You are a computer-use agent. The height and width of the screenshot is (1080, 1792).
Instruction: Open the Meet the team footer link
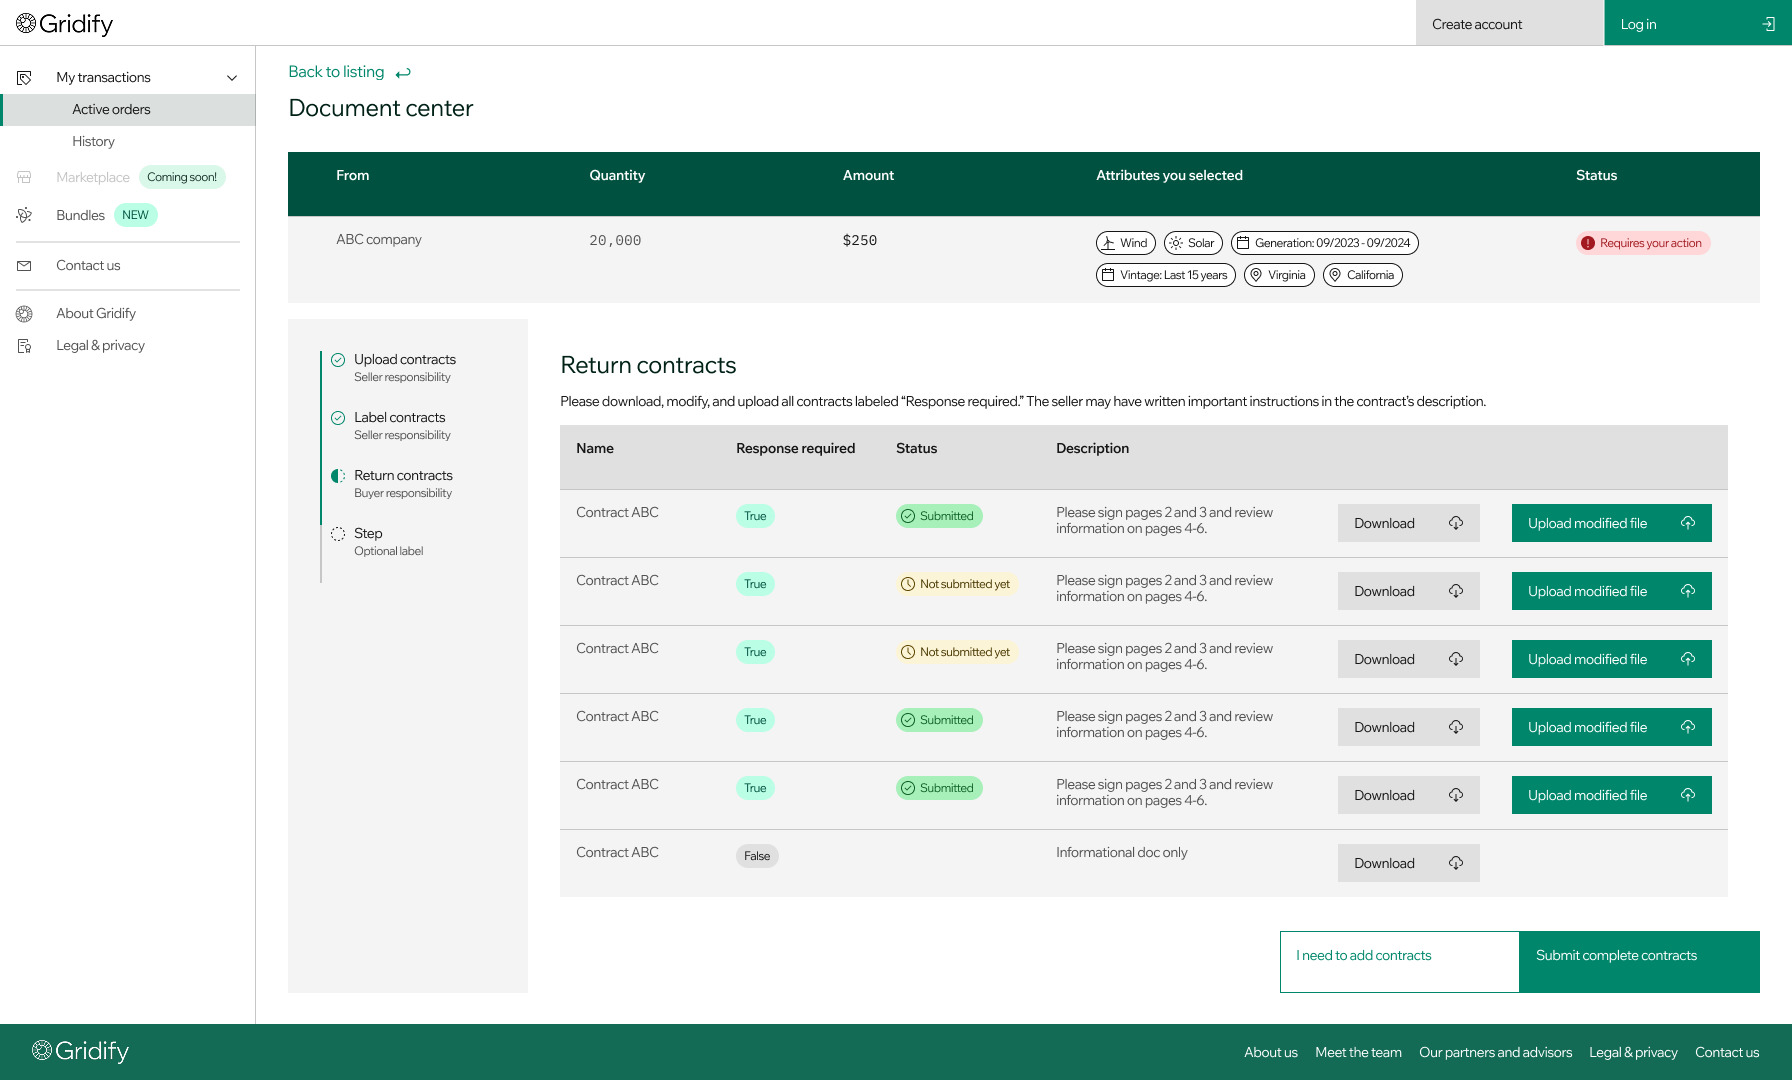[x=1358, y=1052]
